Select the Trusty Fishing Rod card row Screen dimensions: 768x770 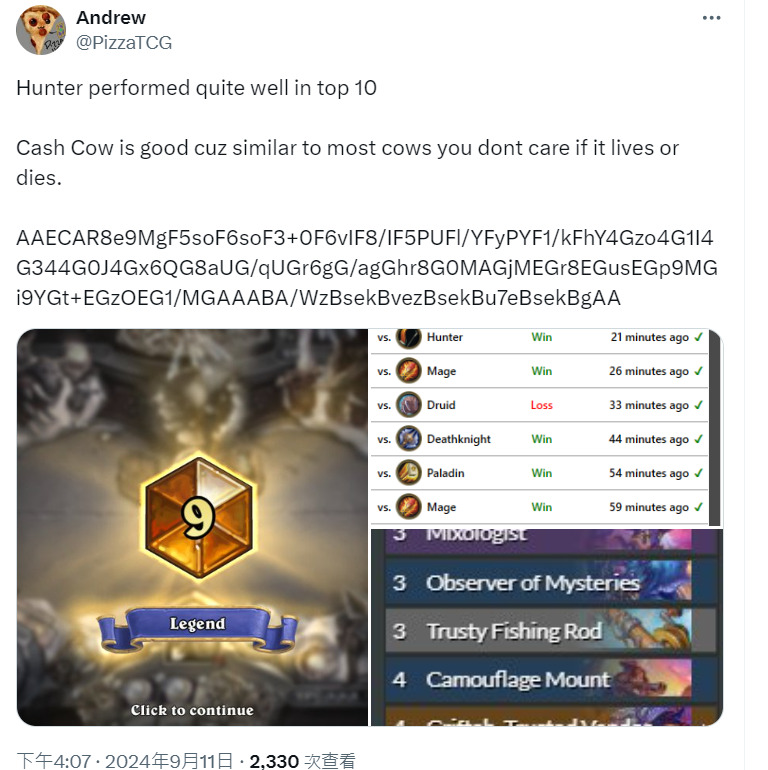tap(549, 631)
